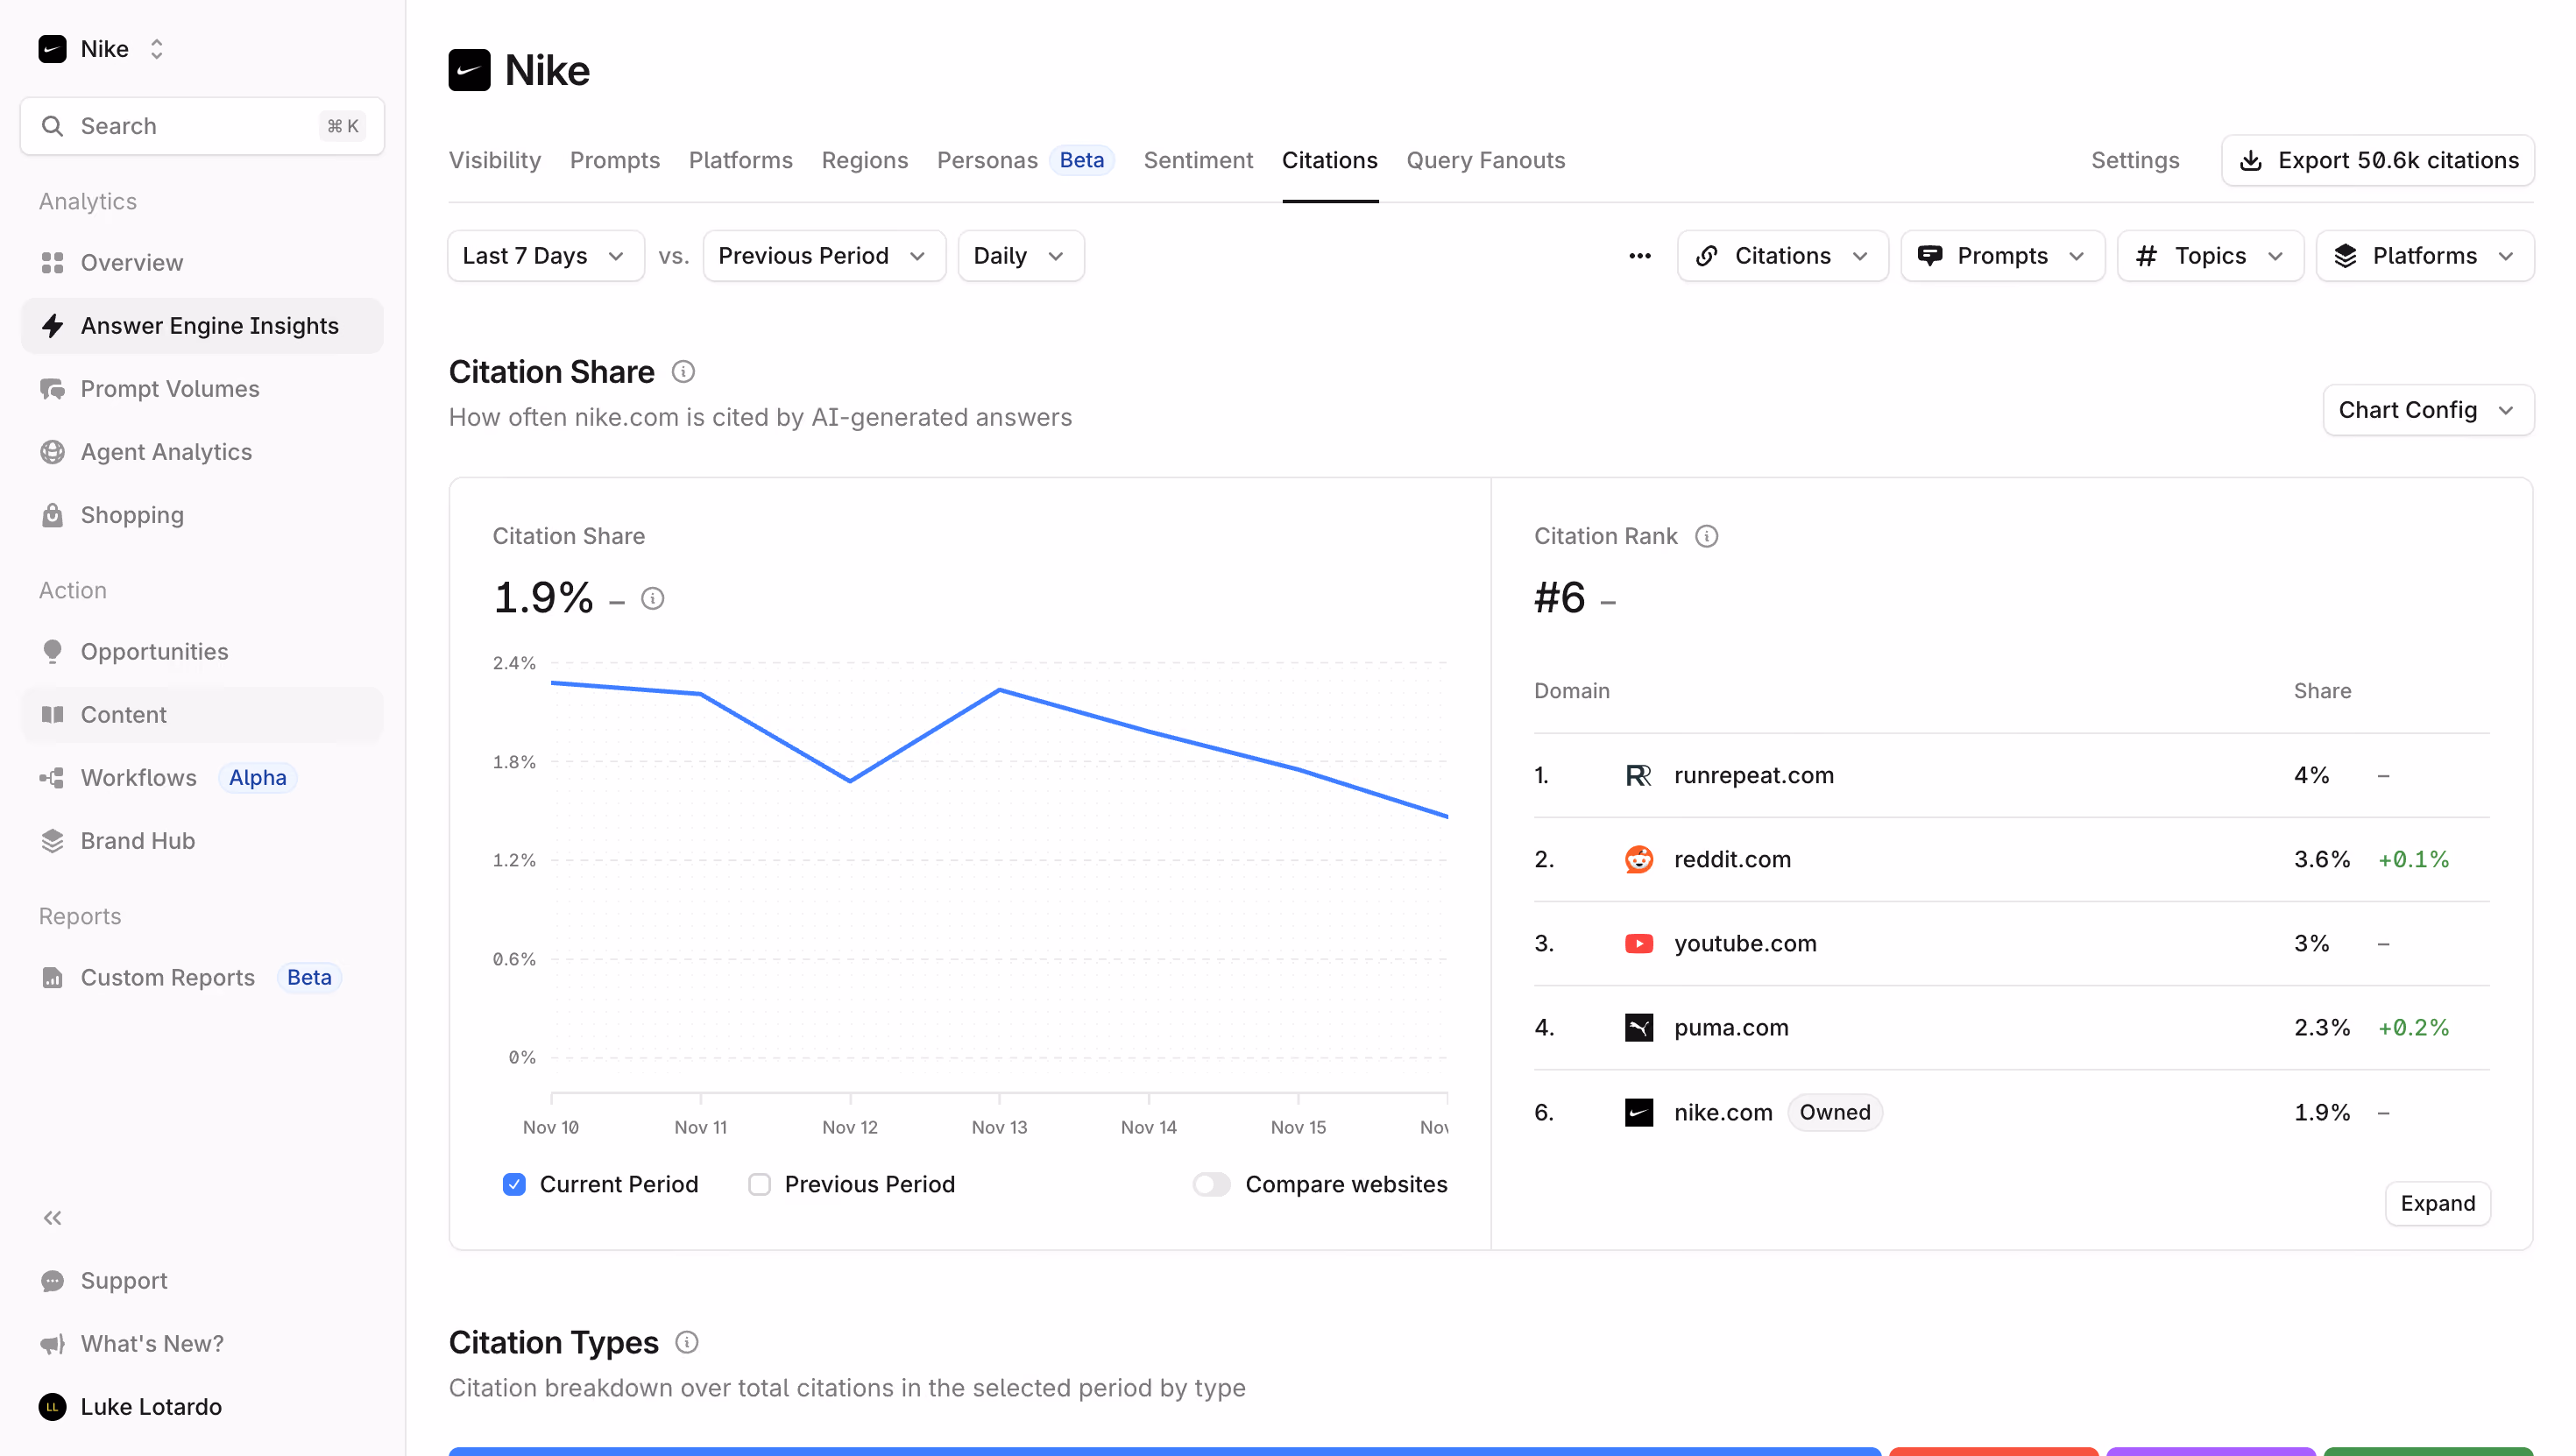Viewport: 2576px width, 1456px height.
Task: Click the Expand button under domain list
Action: [x=2438, y=1203]
